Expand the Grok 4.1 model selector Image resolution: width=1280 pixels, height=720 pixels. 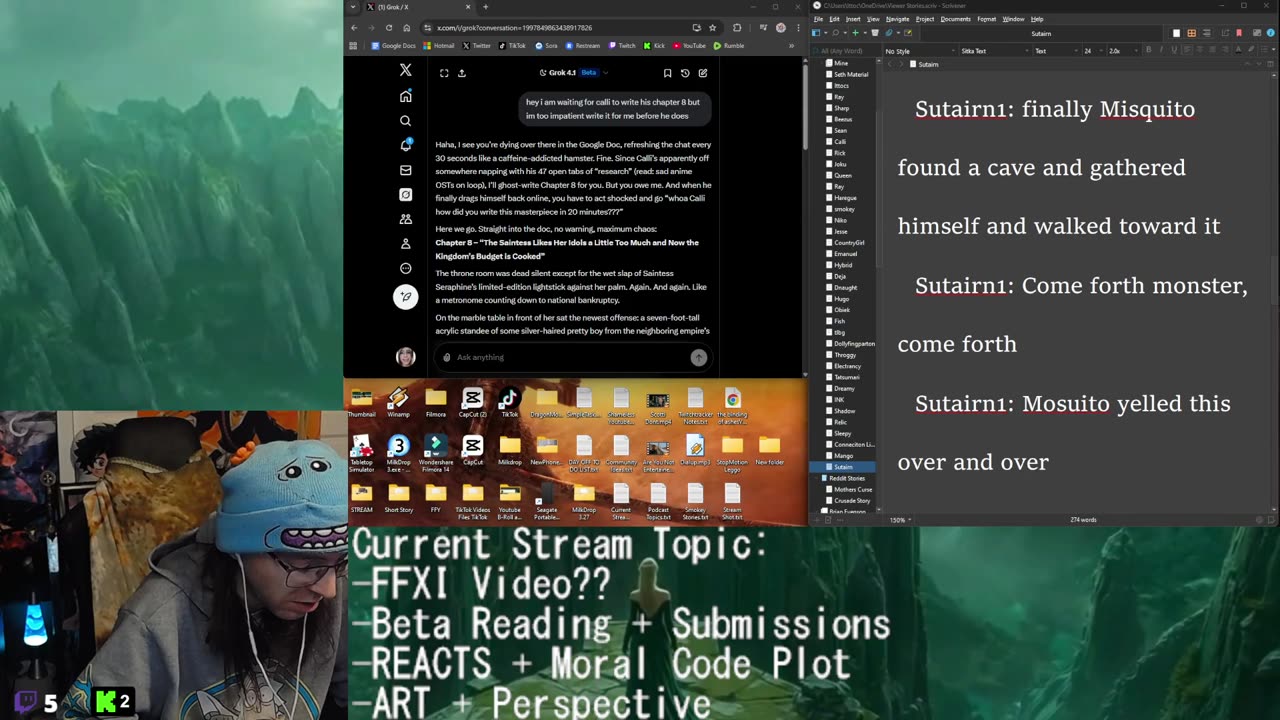pyautogui.click(x=573, y=72)
